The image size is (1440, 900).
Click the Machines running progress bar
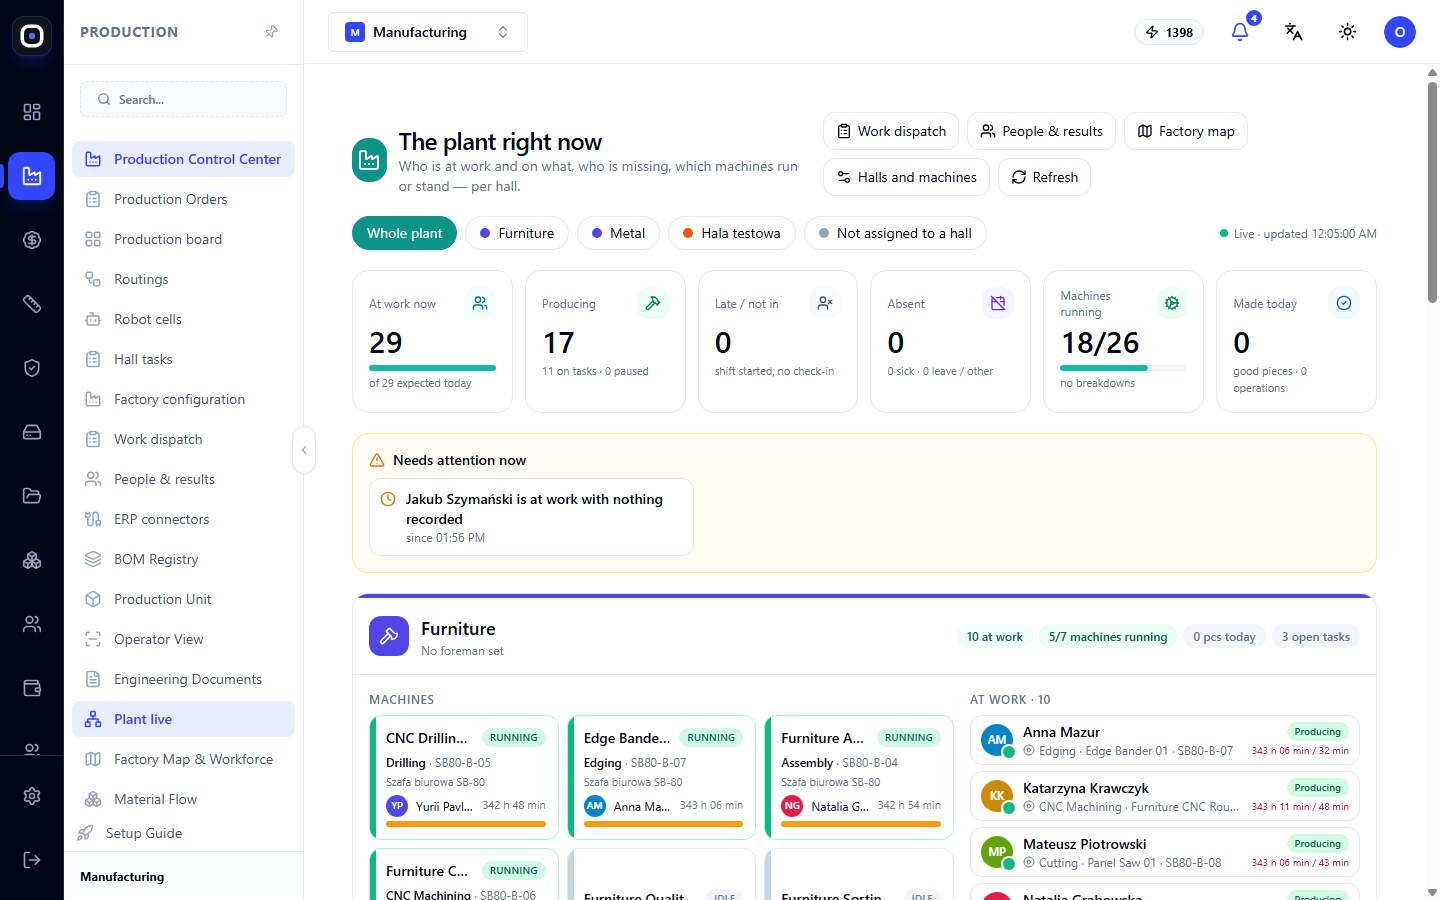coord(1123,368)
